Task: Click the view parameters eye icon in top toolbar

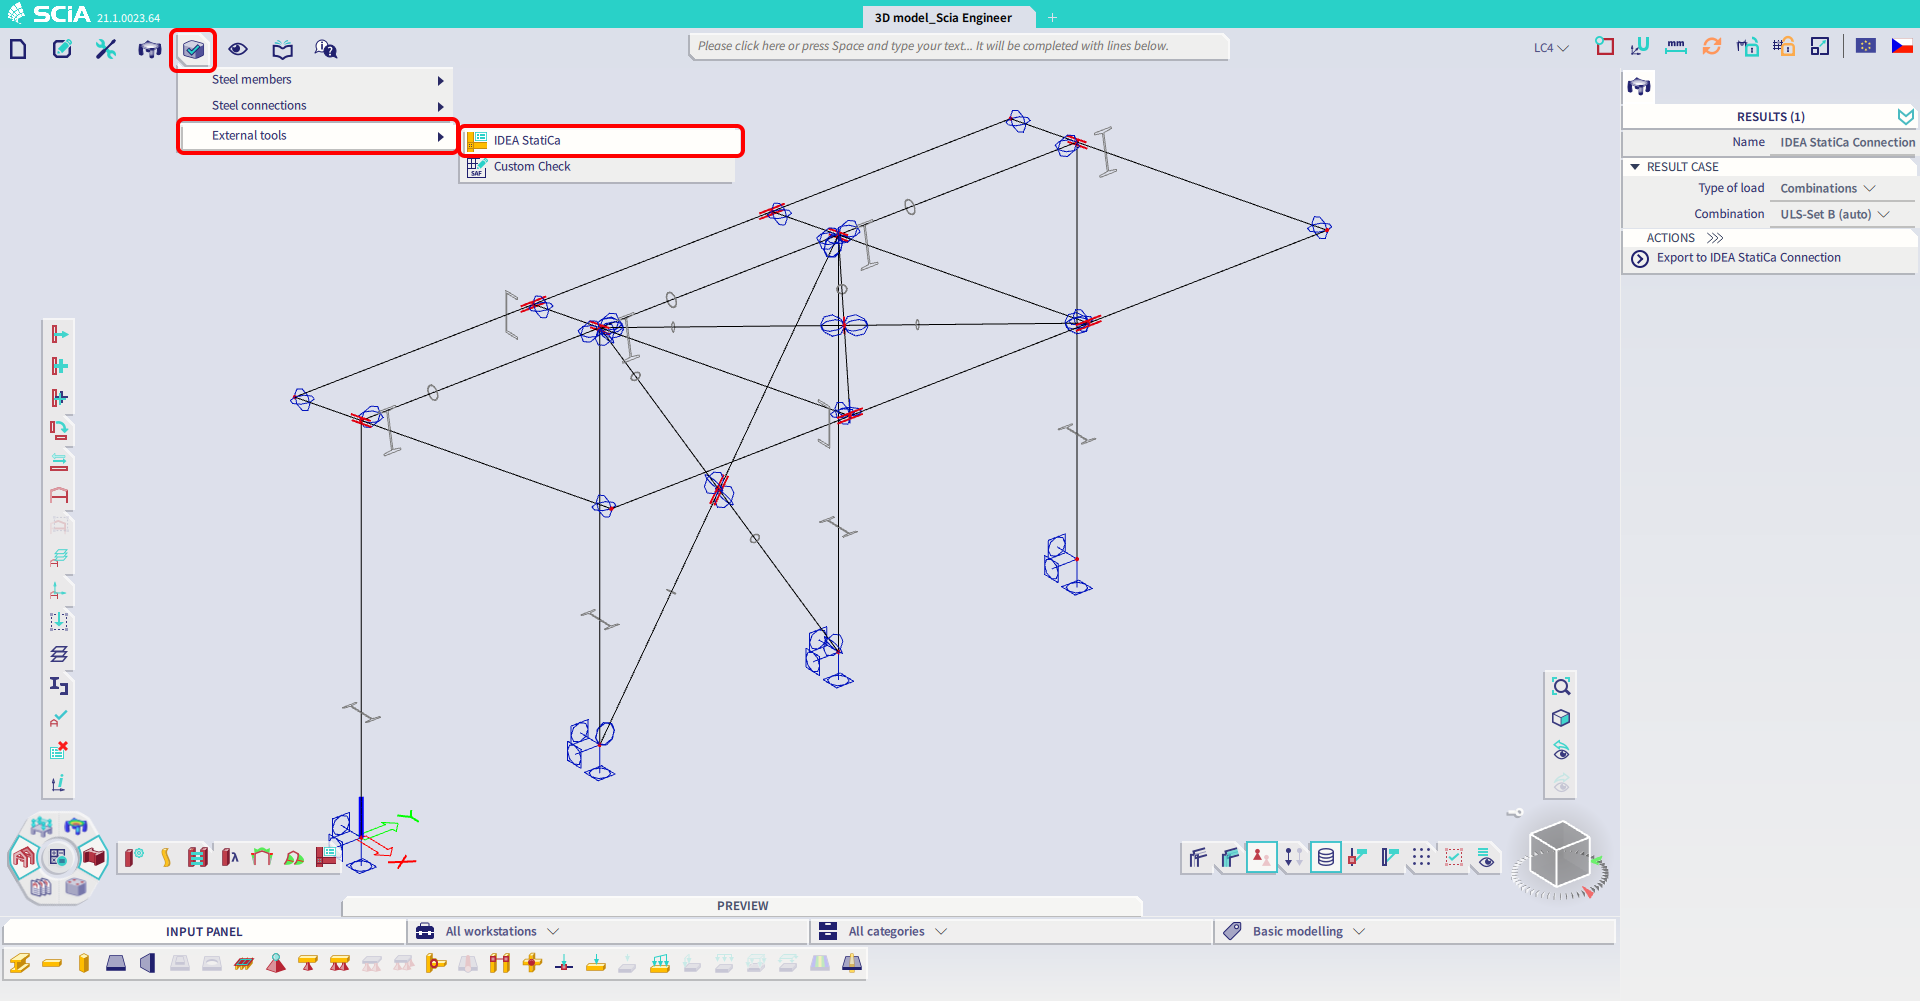Action: point(238,49)
